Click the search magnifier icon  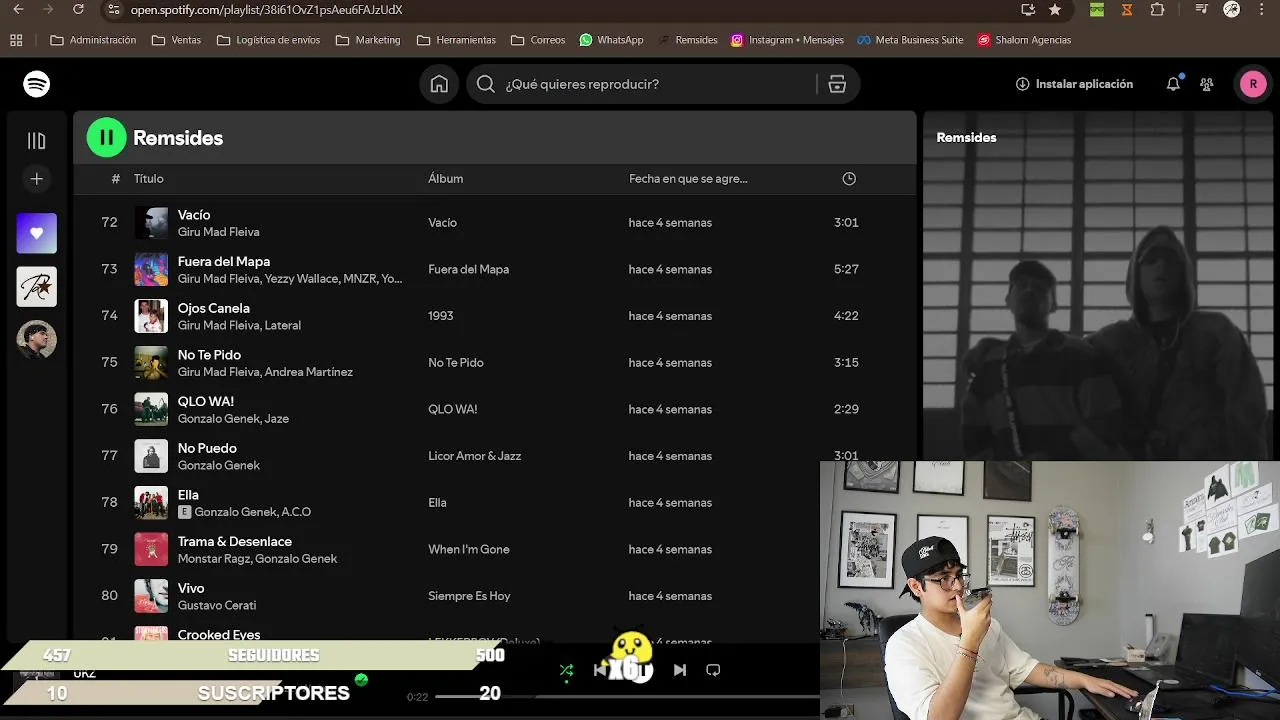click(486, 84)
